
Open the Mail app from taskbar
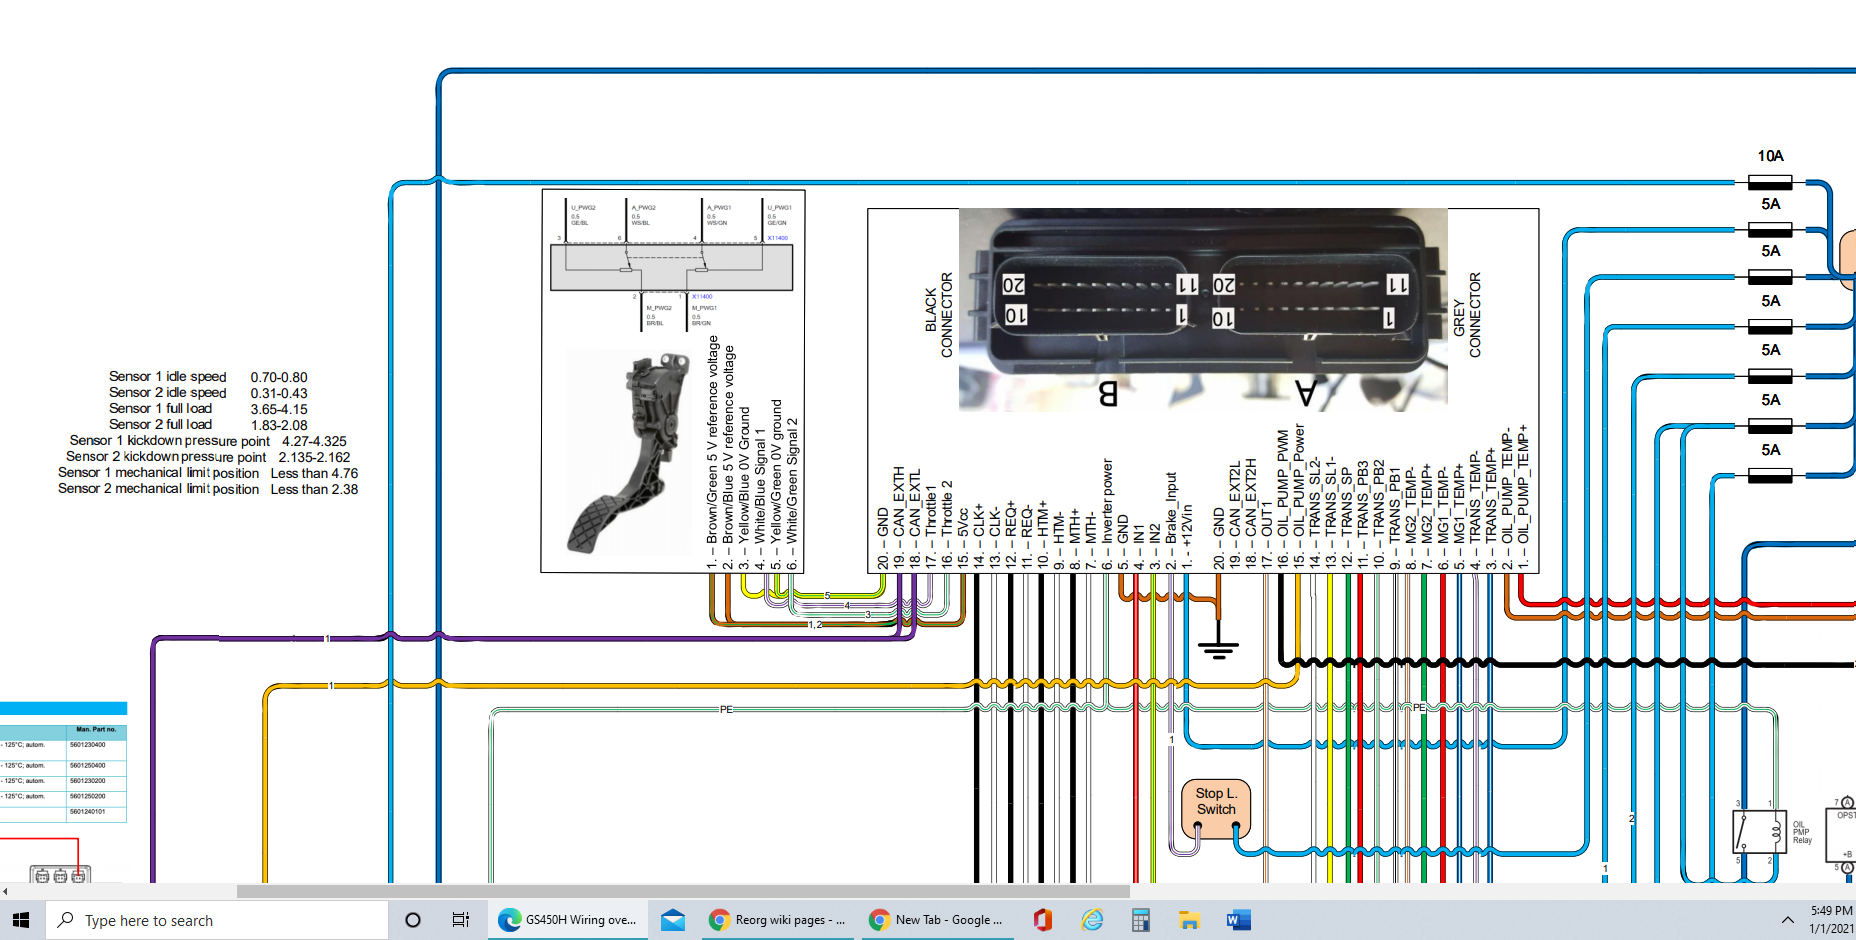tap(673, 920)
